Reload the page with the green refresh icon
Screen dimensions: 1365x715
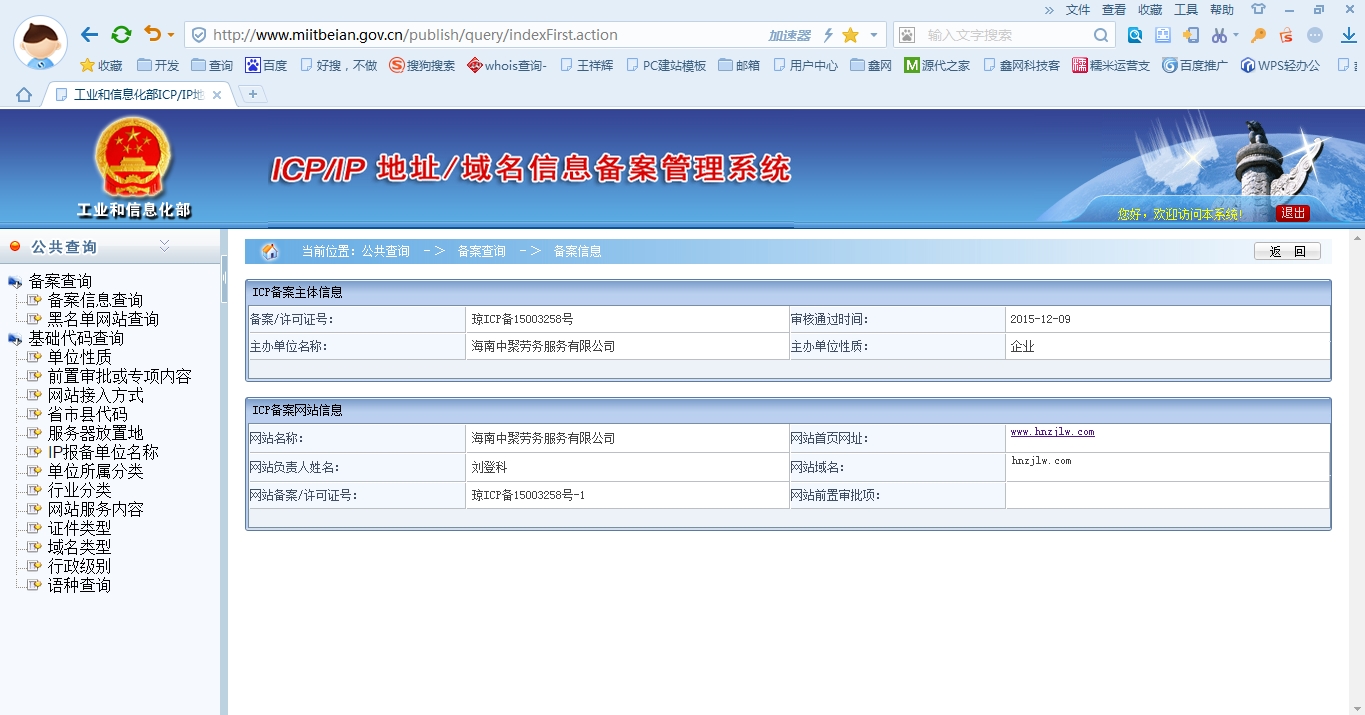coord(121,35)
